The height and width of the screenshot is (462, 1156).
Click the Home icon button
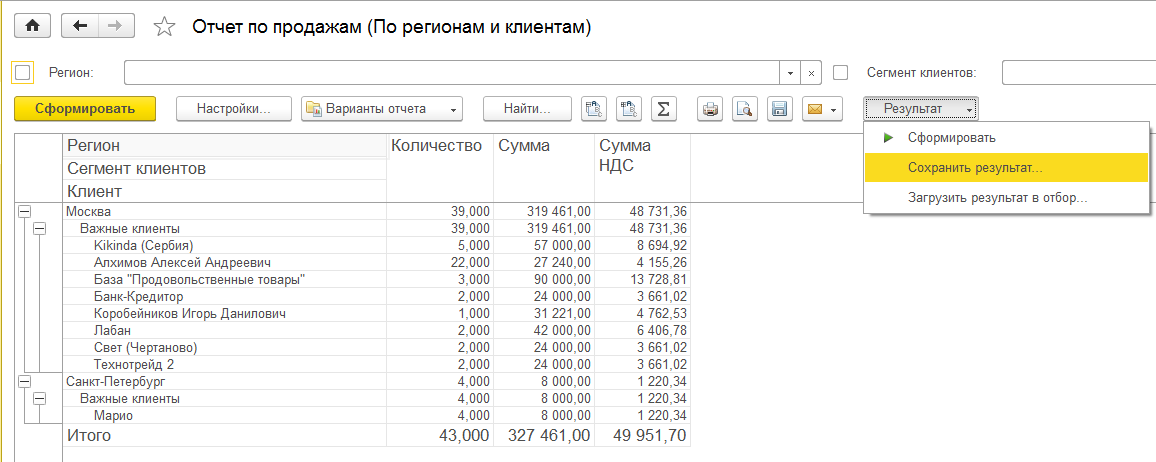pos(32,26)
